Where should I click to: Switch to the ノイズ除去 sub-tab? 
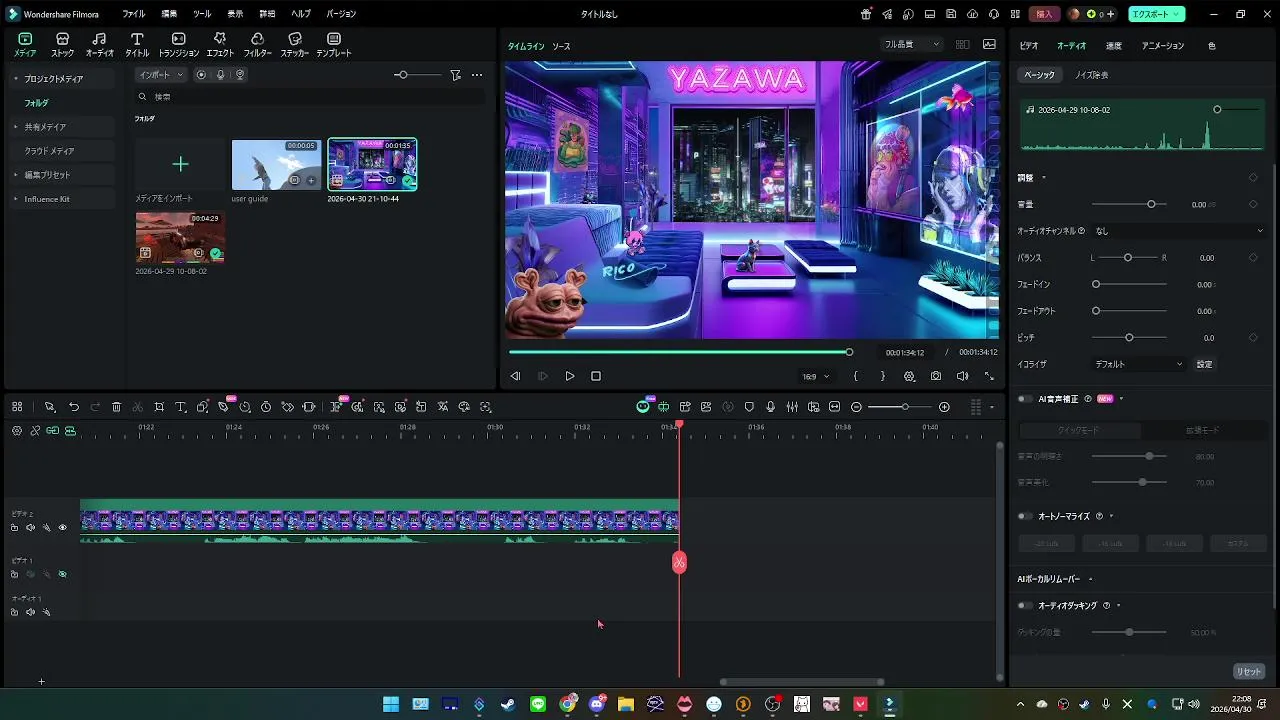point(1091,75)
